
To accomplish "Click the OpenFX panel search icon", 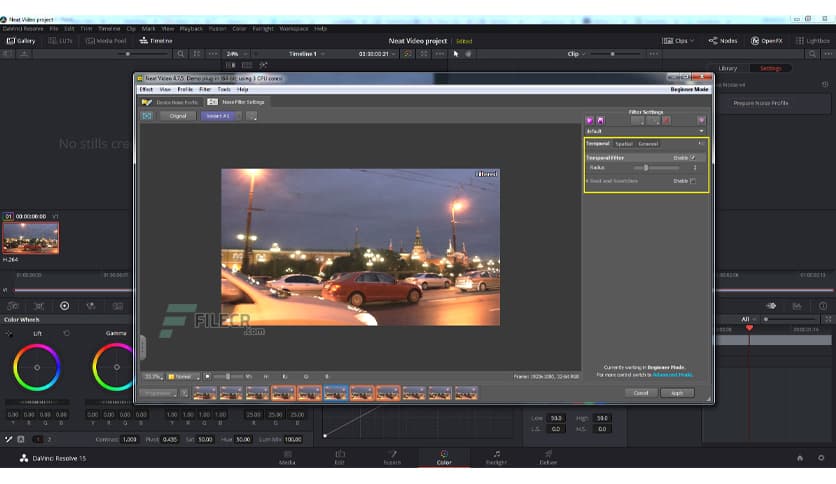I will pyautogui.click(x=812, y=54).
